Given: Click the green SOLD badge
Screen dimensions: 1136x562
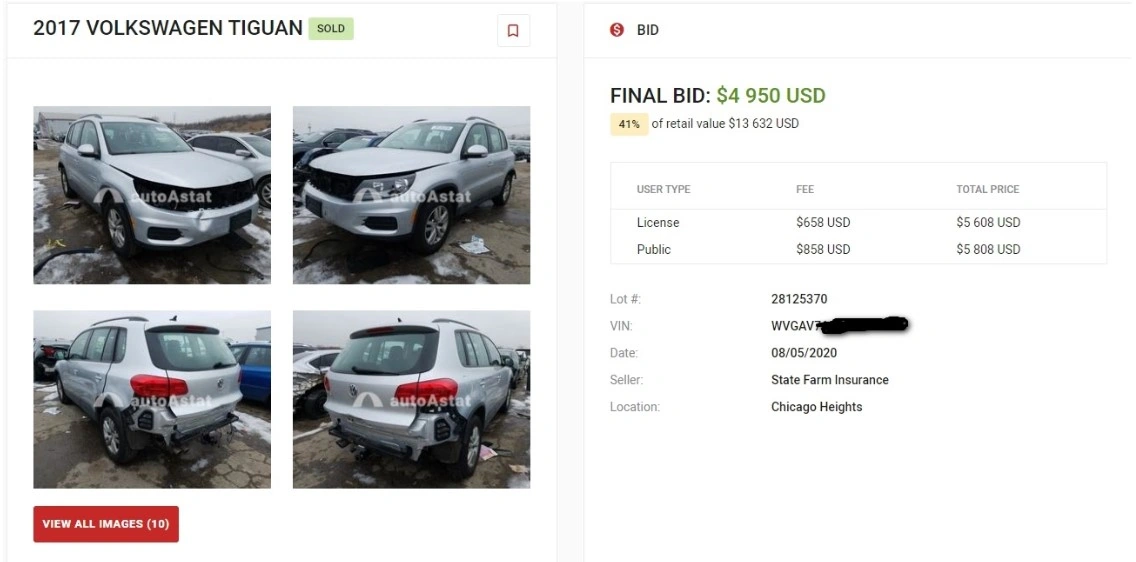Looking at the screenshot, I should tap(331, 29).
